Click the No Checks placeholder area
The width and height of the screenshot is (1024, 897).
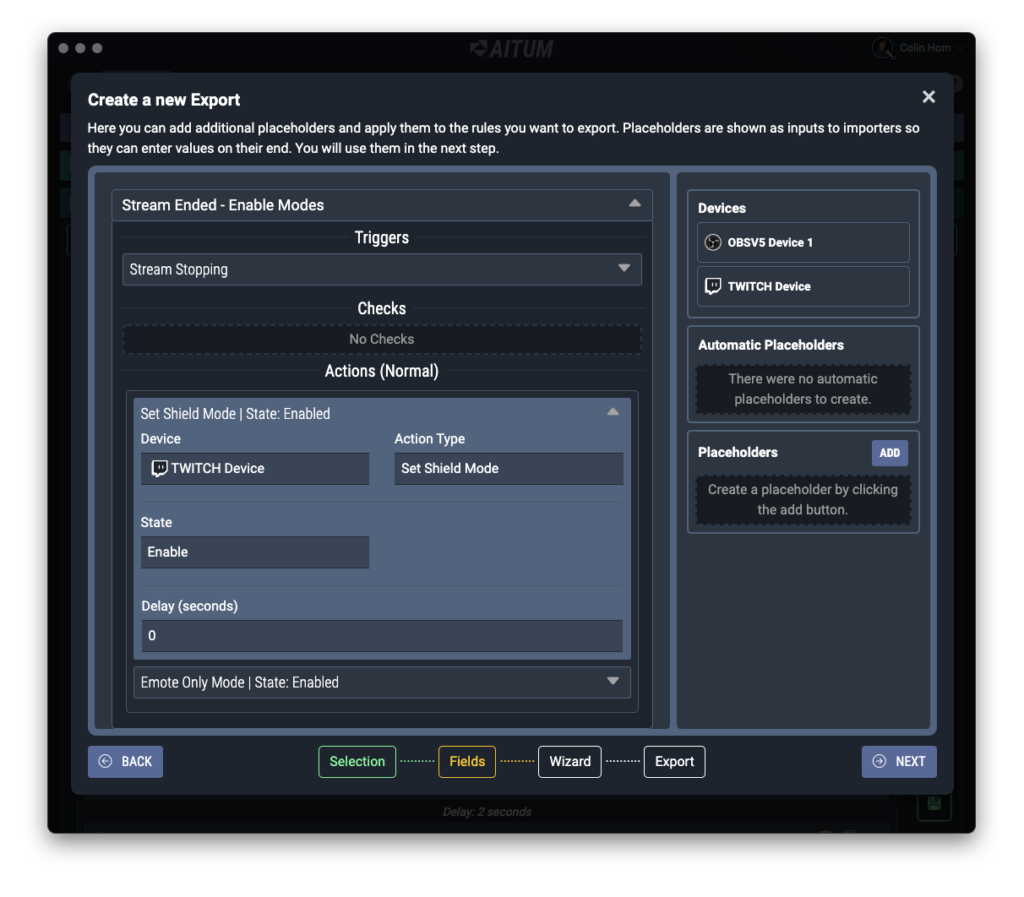[x=381, y=339]
